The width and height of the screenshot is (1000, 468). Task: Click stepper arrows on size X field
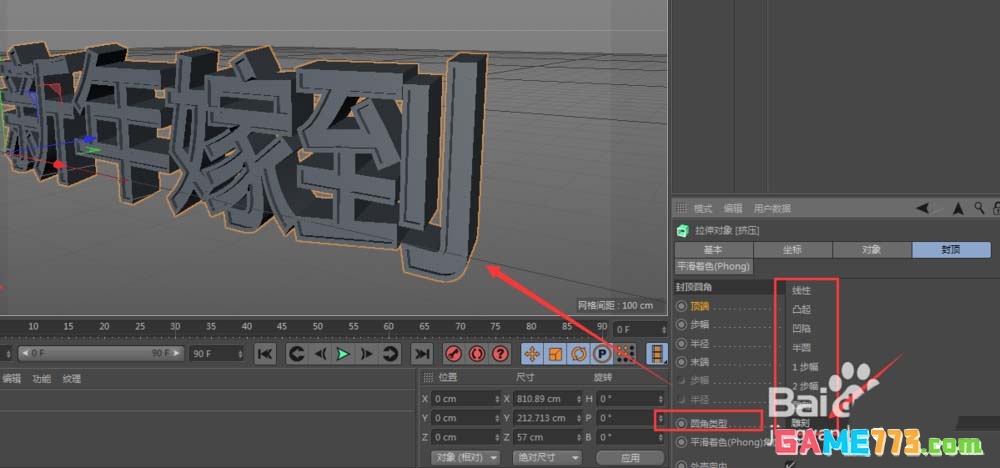(578, 399)
